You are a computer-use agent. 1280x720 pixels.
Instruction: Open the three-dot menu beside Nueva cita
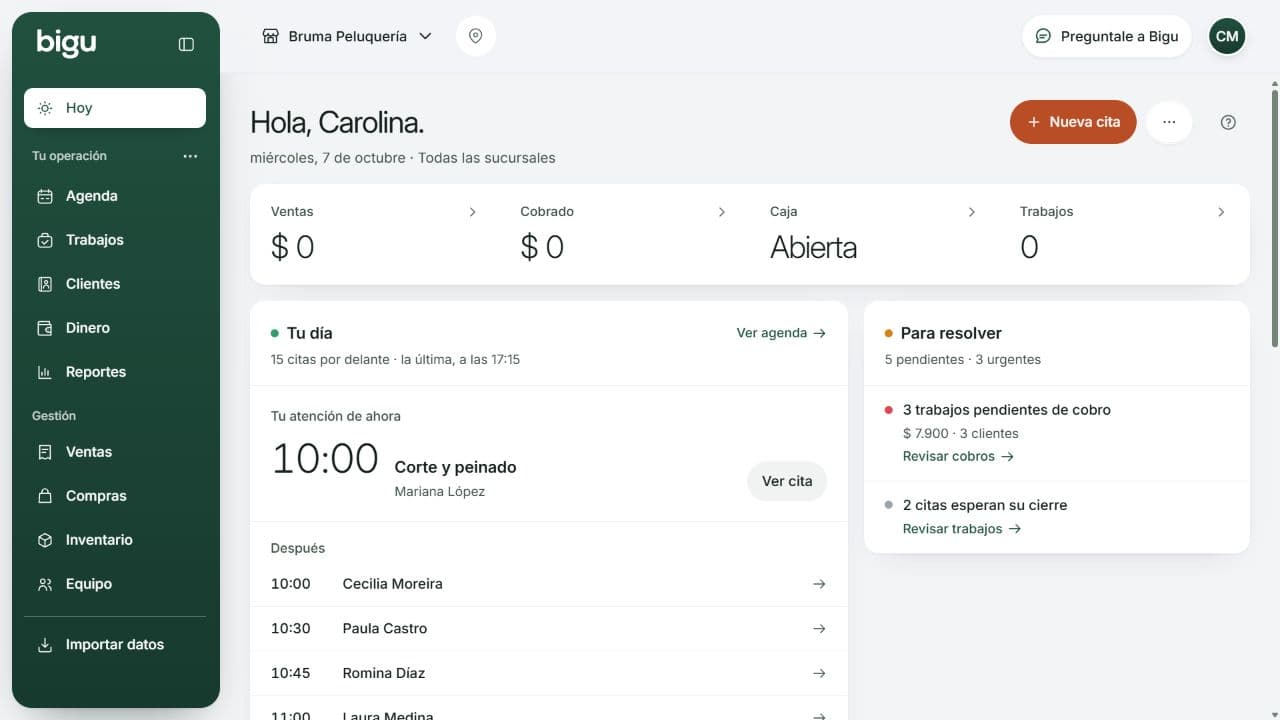click(x=1169, y=122)
